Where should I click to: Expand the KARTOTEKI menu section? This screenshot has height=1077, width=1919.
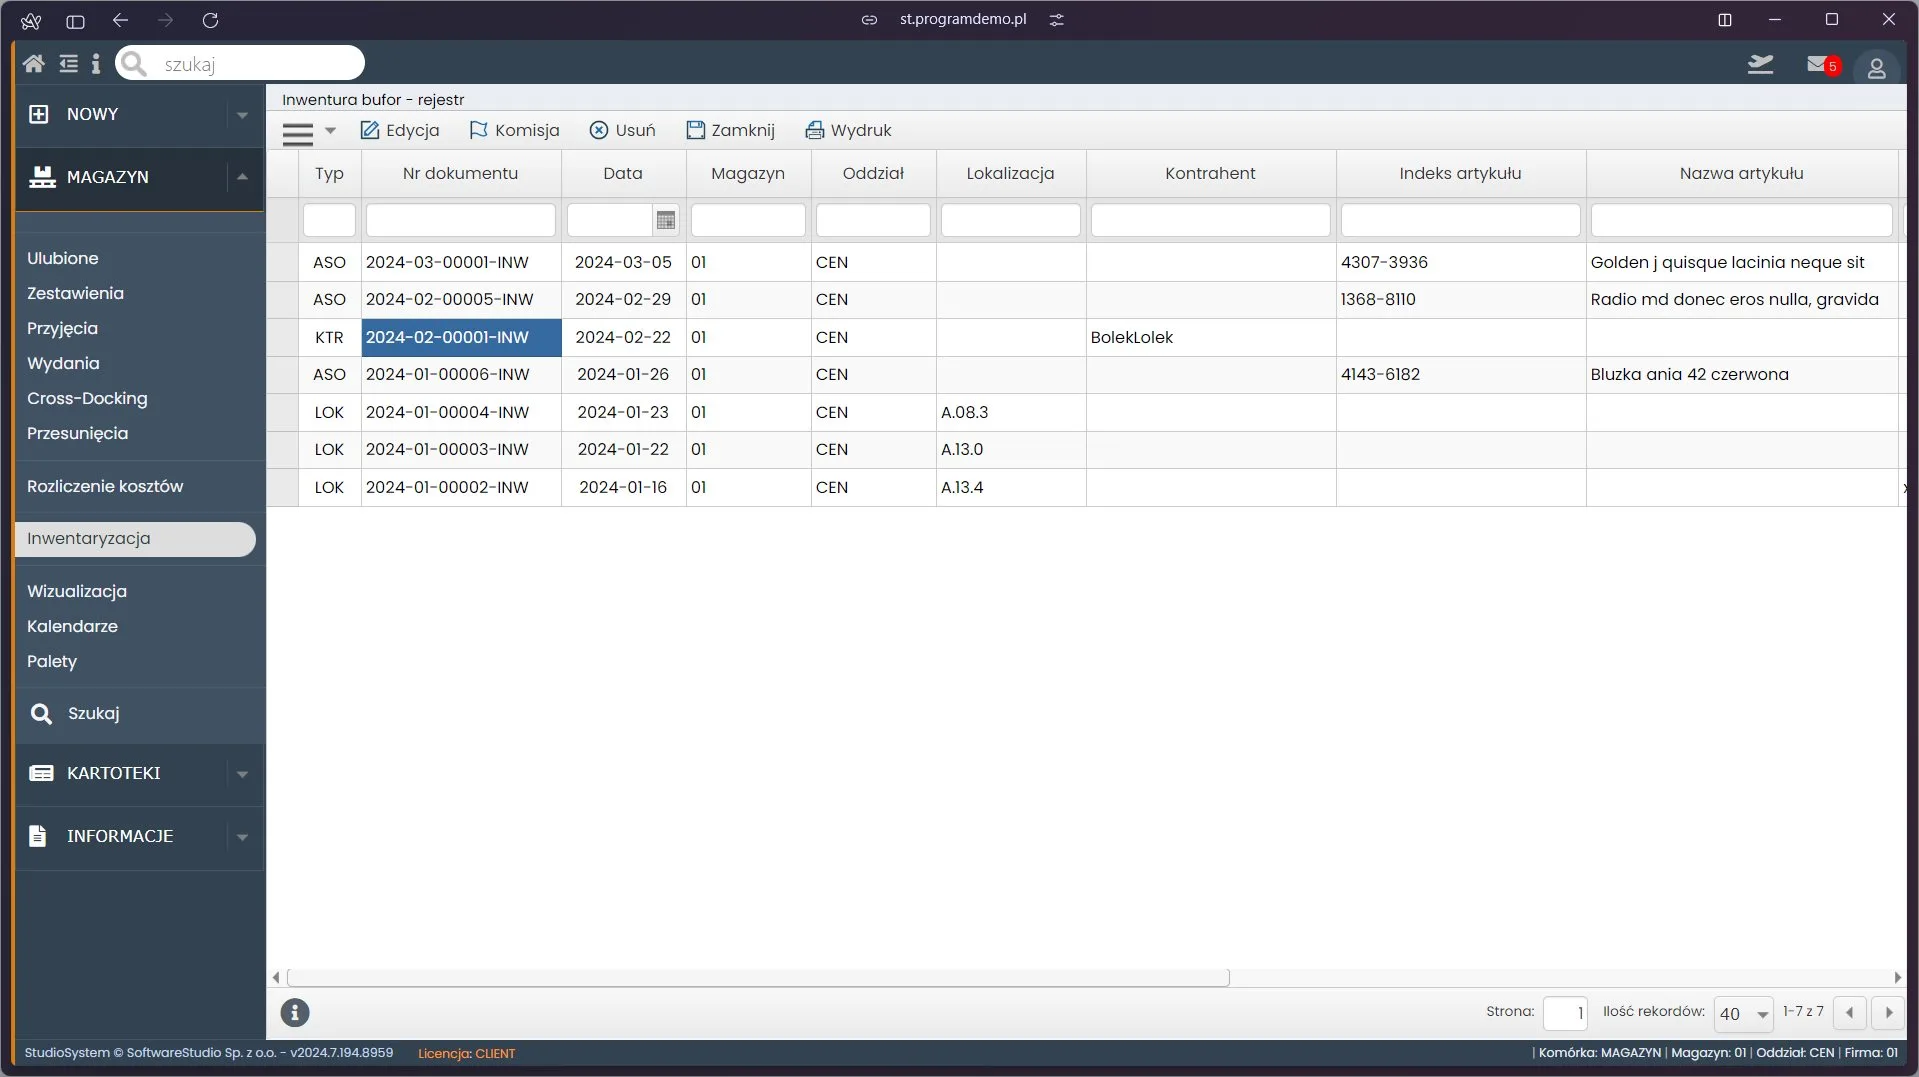pyautogui.click(x=242, y=774)
